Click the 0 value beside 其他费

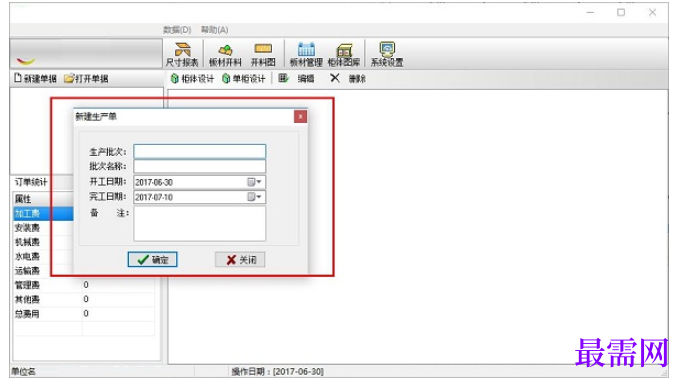[x=86, y=299]
